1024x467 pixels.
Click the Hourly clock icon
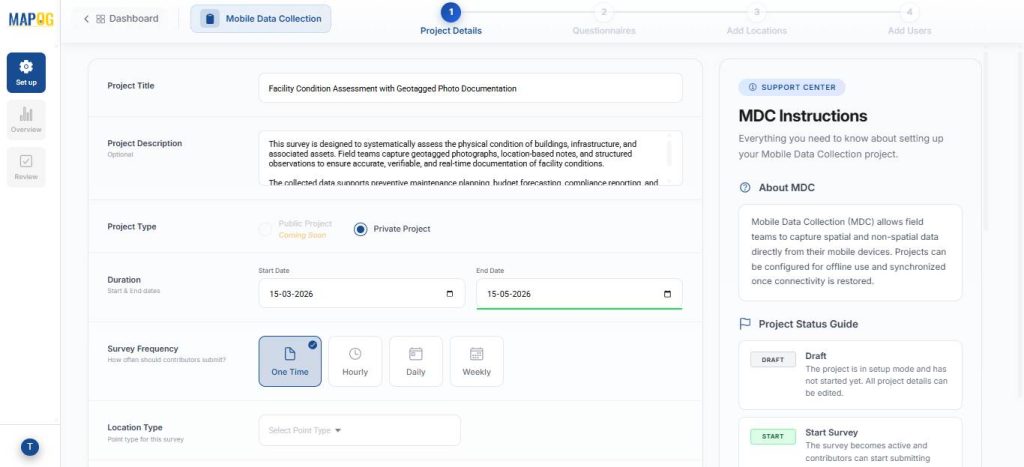coord(355,354)
